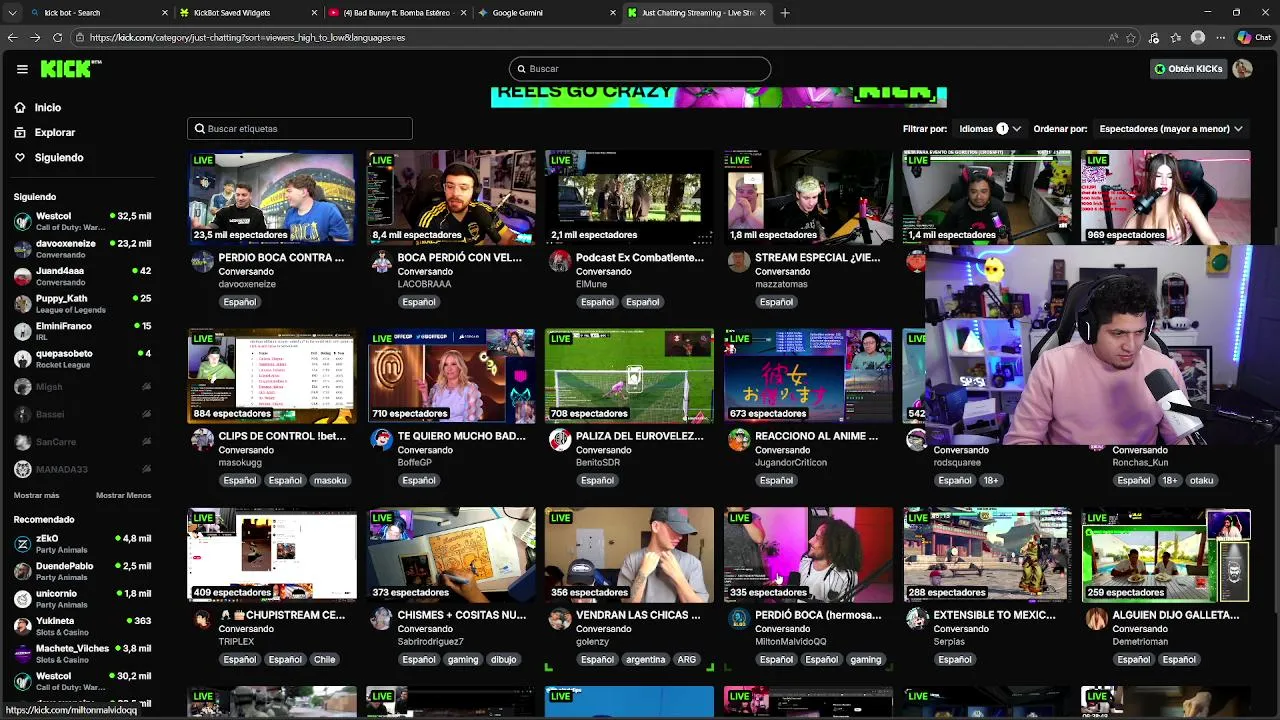The image size is (1280, 720).
Task: Click media control music icon
Action: [1154, 37]
